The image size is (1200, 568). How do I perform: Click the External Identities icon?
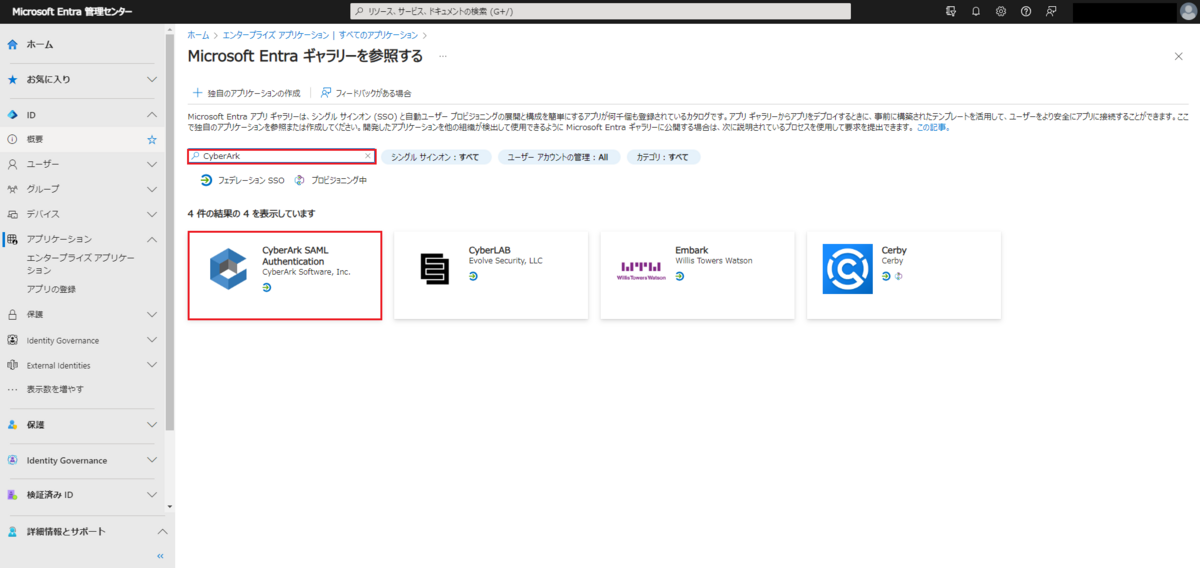point(12,365)
